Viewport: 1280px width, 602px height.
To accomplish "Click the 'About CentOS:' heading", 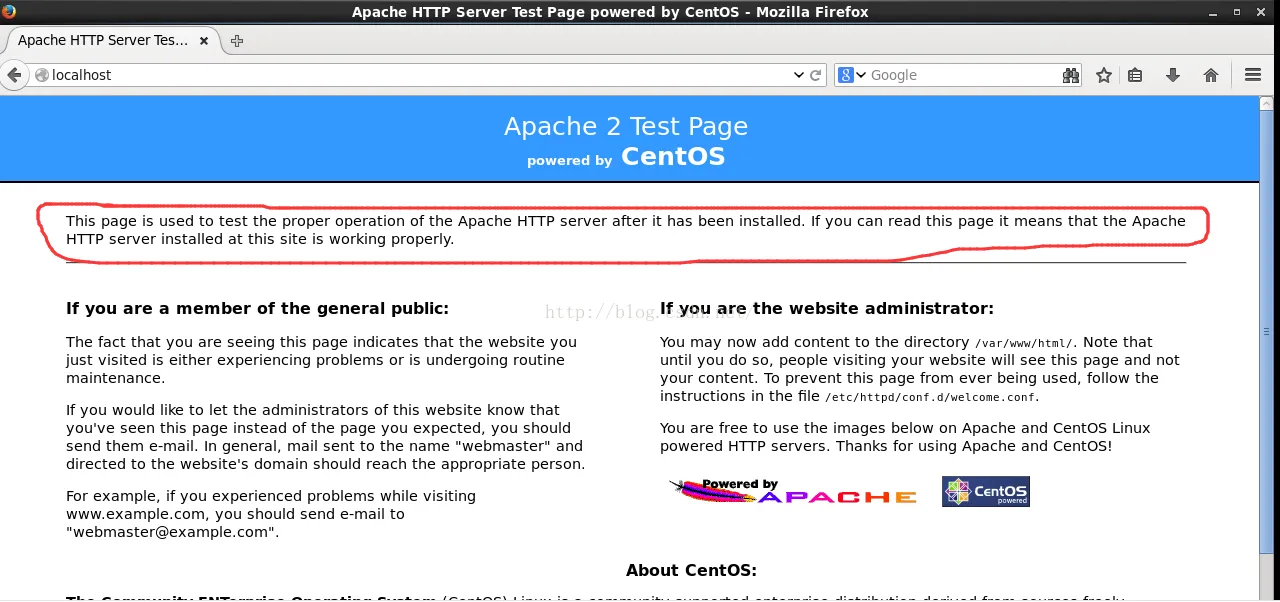I will click(x=691, y=571).
